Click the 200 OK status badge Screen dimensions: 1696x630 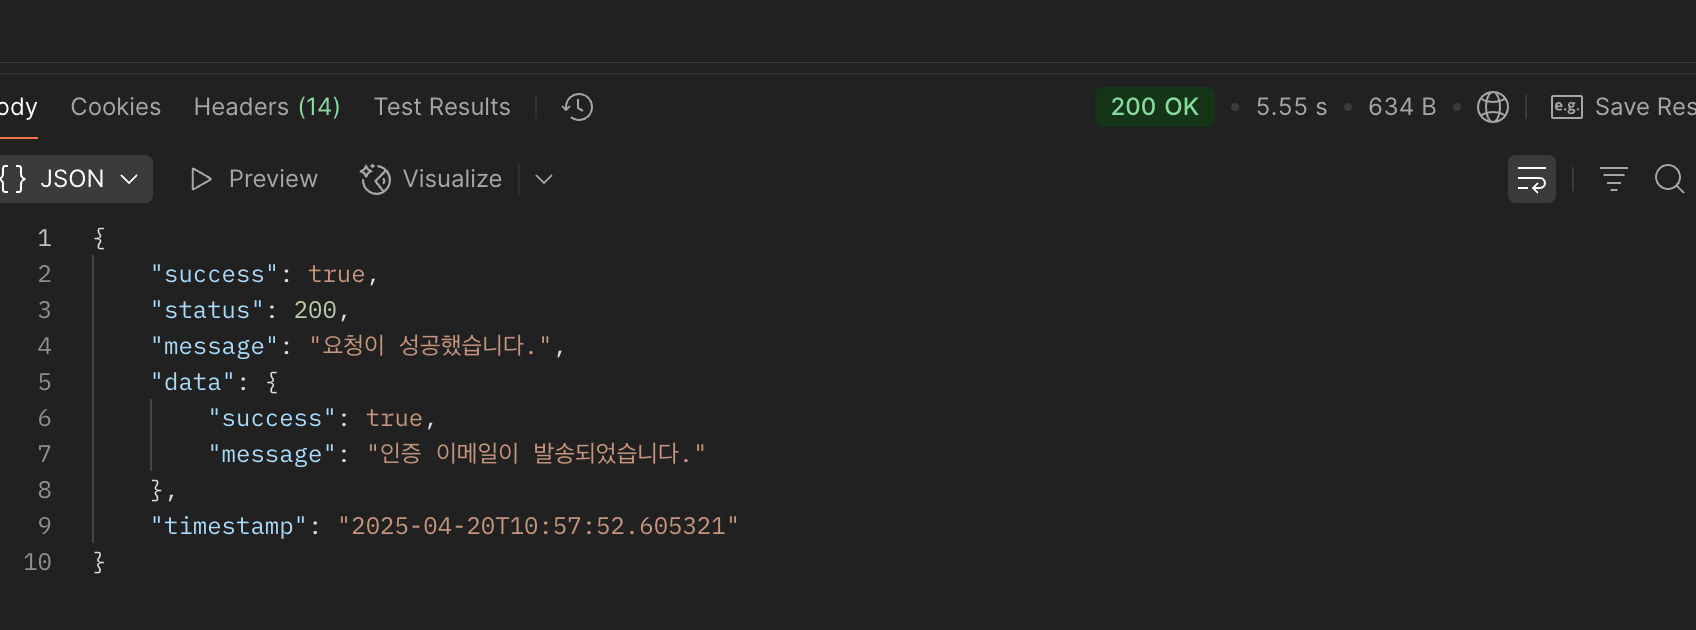1155,107
